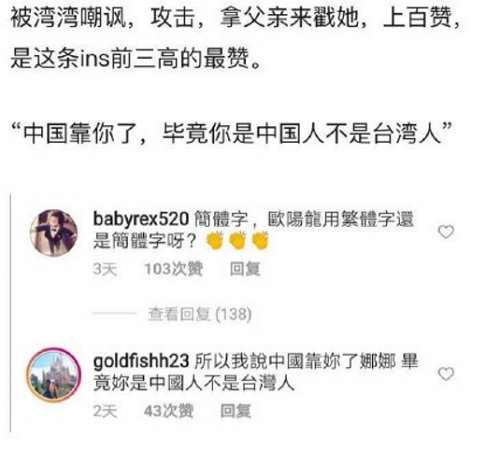This screenshot has height=451, width=500.
Task: Select goldfishh23's comment text about 中國靠妳了
Action: (x=255, y=372)
